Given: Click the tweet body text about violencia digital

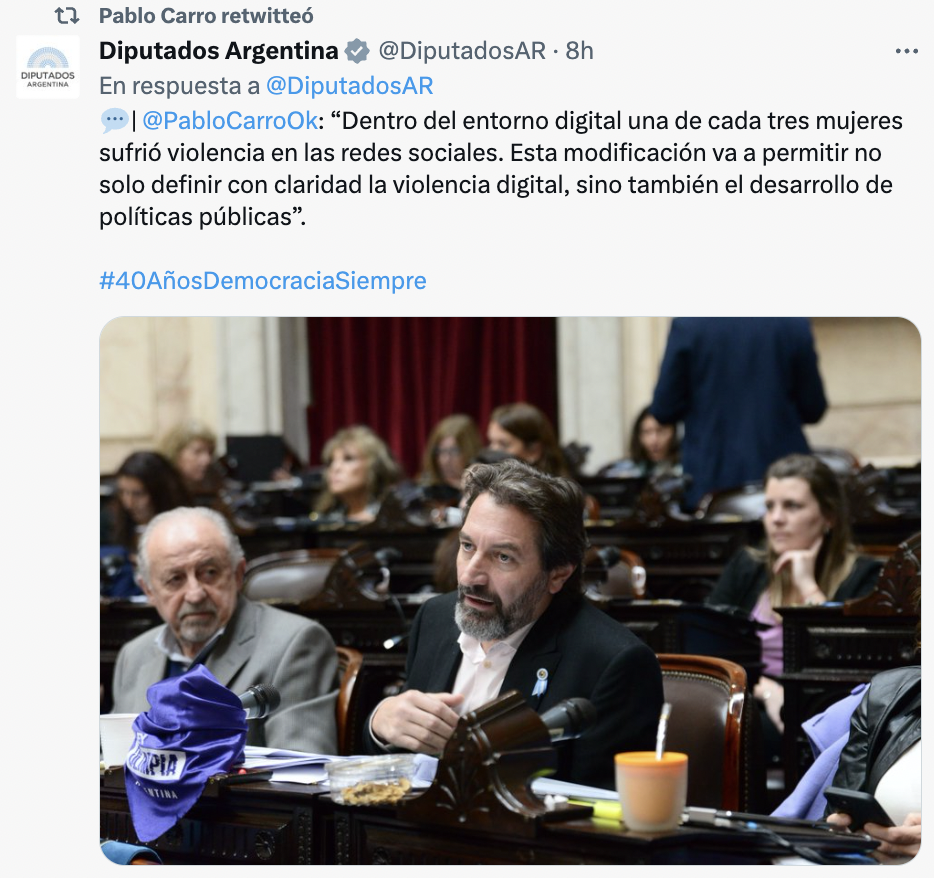Looking at the screenshot, I should pos(501,169).
